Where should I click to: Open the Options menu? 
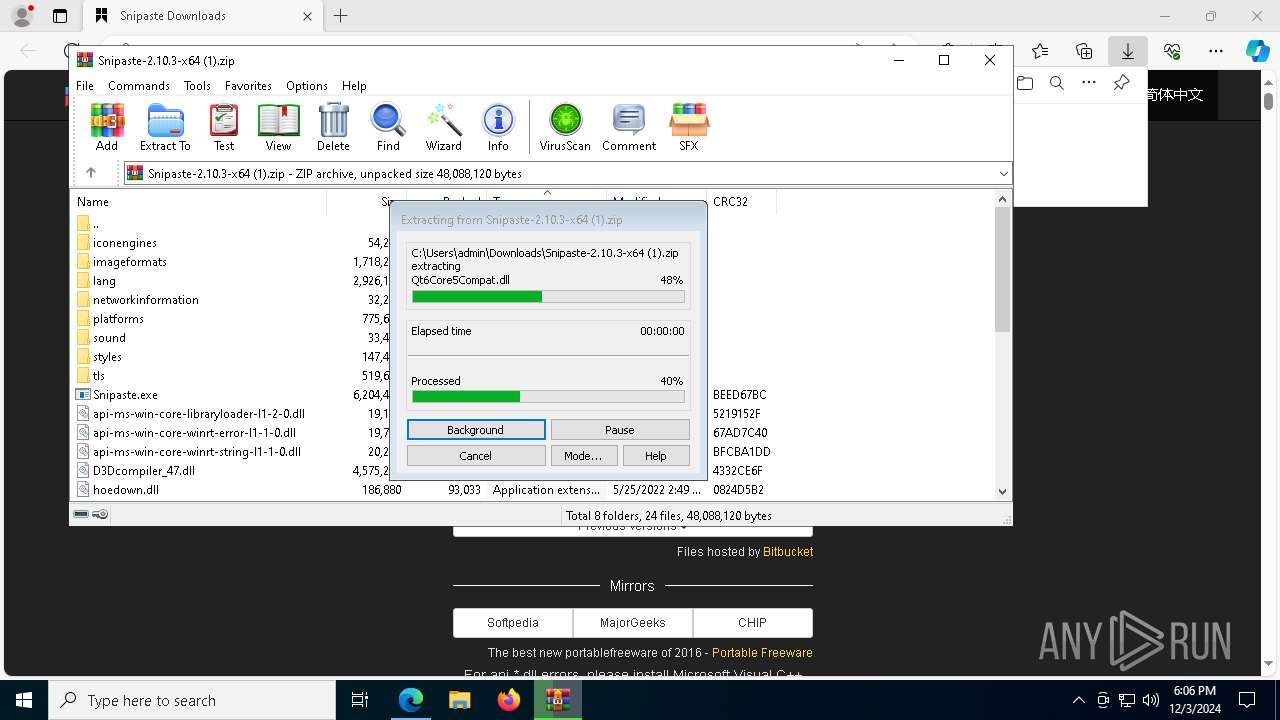click(x=307, y=86)
